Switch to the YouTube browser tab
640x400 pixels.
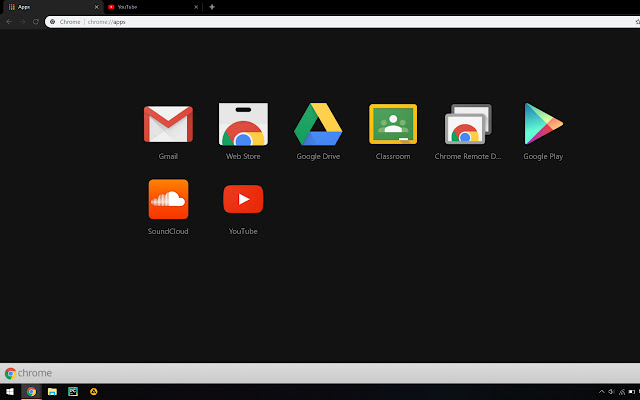[x=153, y=7]
